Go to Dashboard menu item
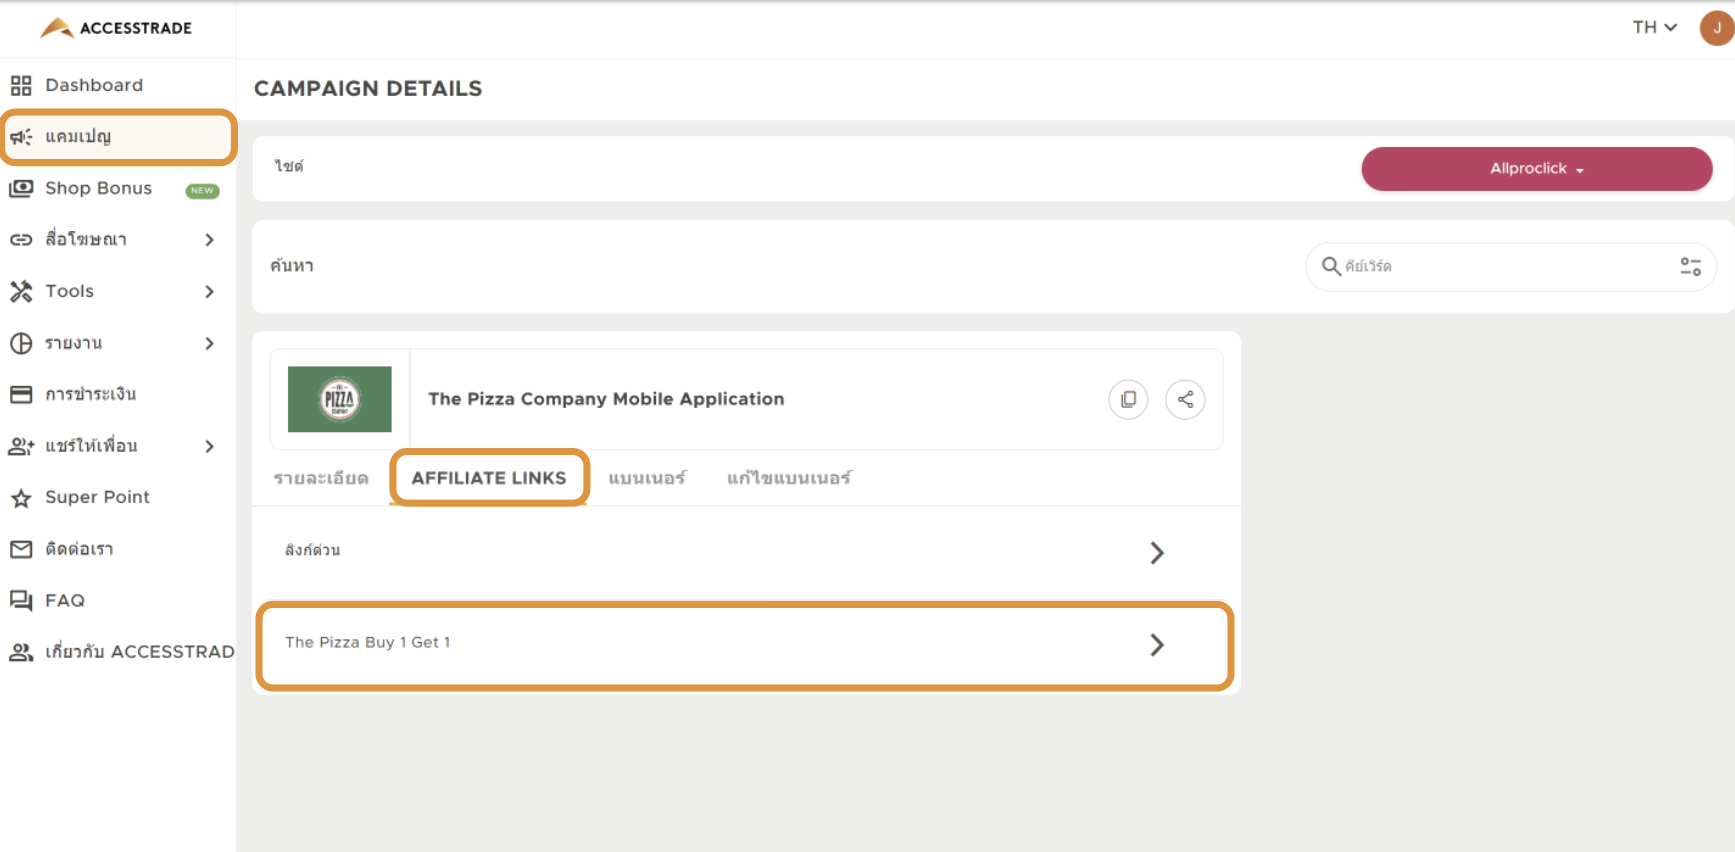The height and width of the screenshot is (852, 1735). tap(94, 85)
